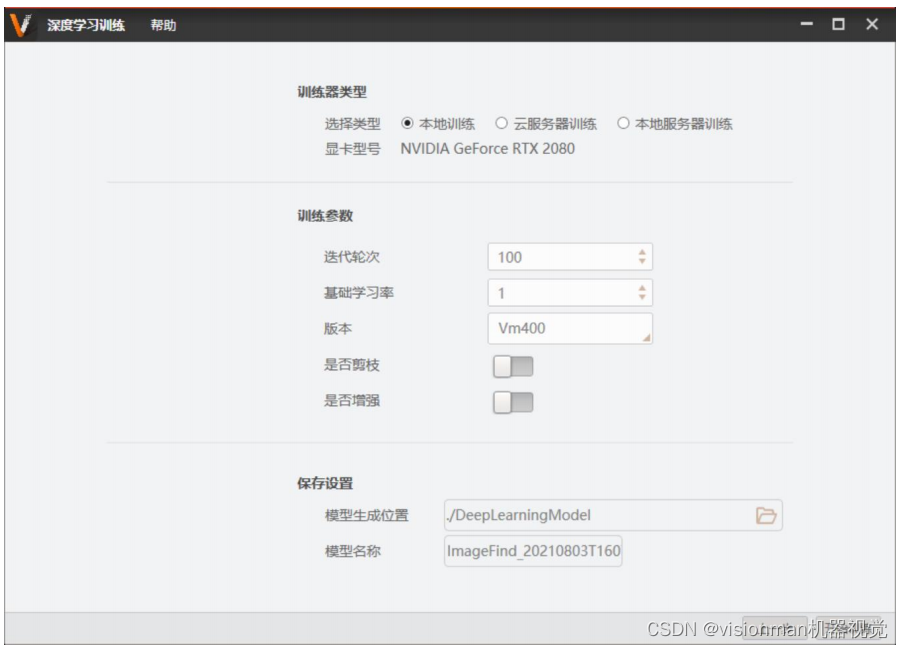903x648 pixels.
Task: Pick the 本地服务器训练 radio button
Action: (x=623, y=124)
